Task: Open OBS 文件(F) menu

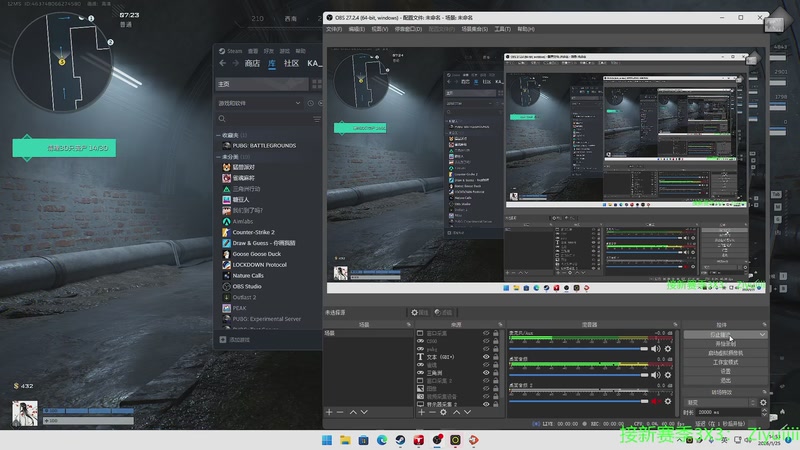Action: pyautogui.click(x=334, y=29)
